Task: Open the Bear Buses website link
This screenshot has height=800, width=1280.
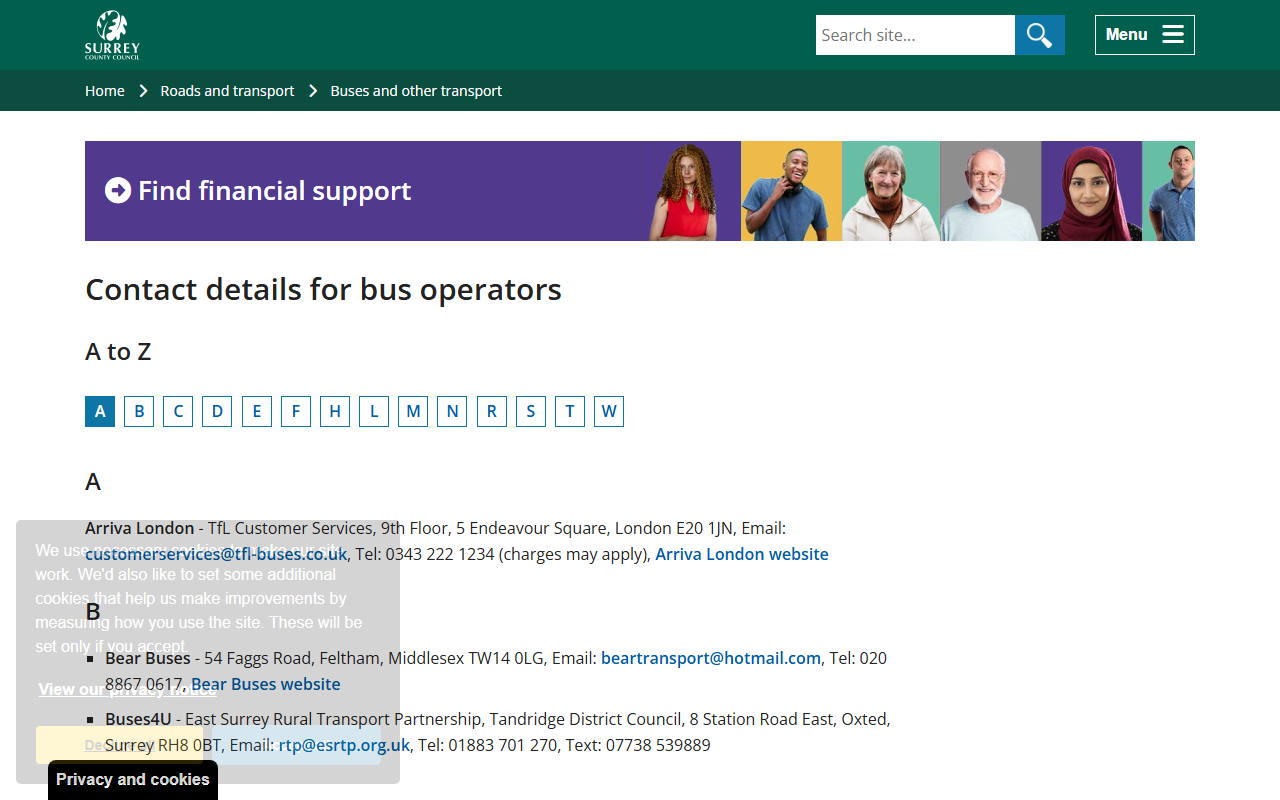Action: [x=266, y=684]
